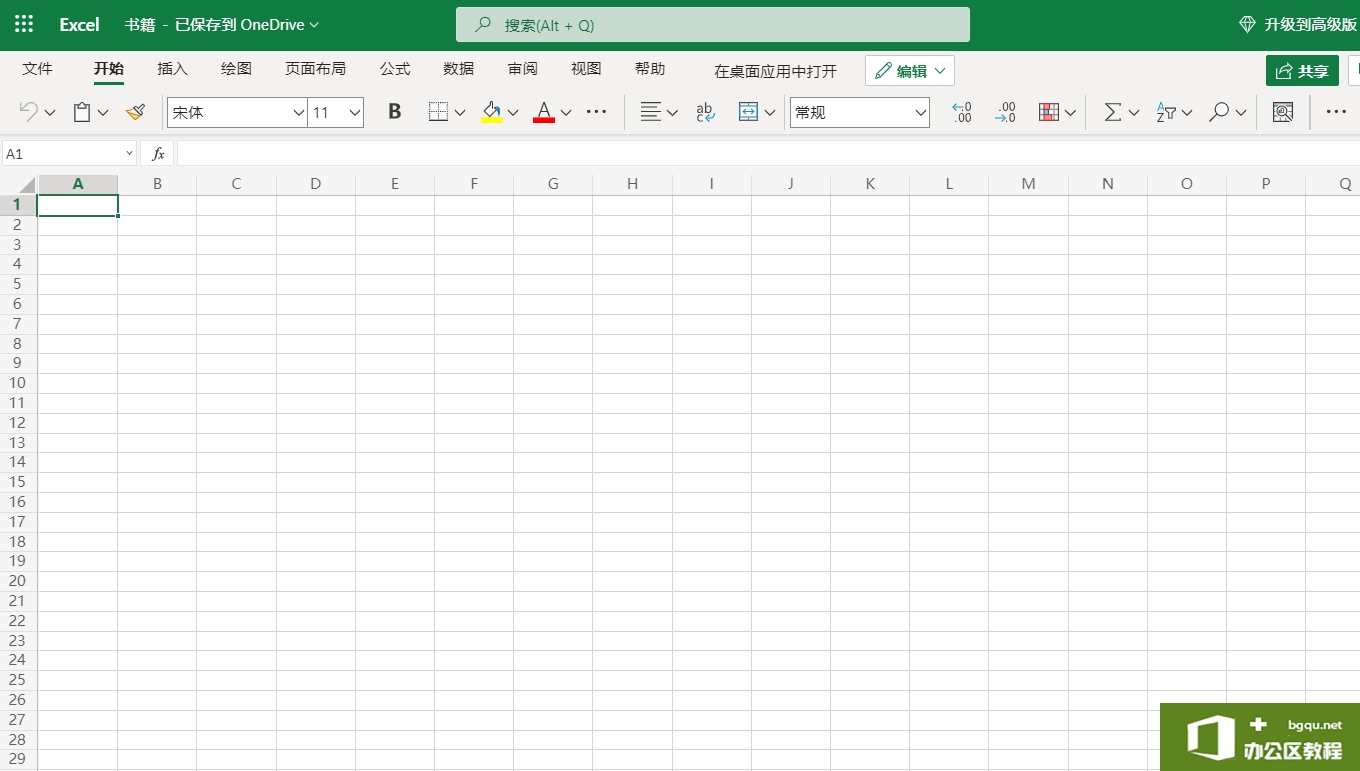
Task: Open the Undo history dropdown arrow
Action: (50, 113)
